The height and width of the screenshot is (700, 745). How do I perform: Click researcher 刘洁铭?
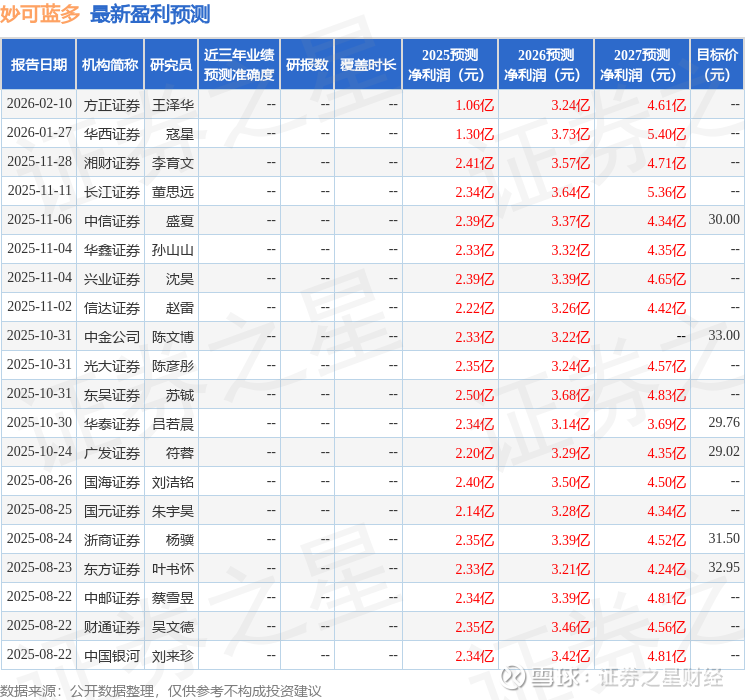172,482
